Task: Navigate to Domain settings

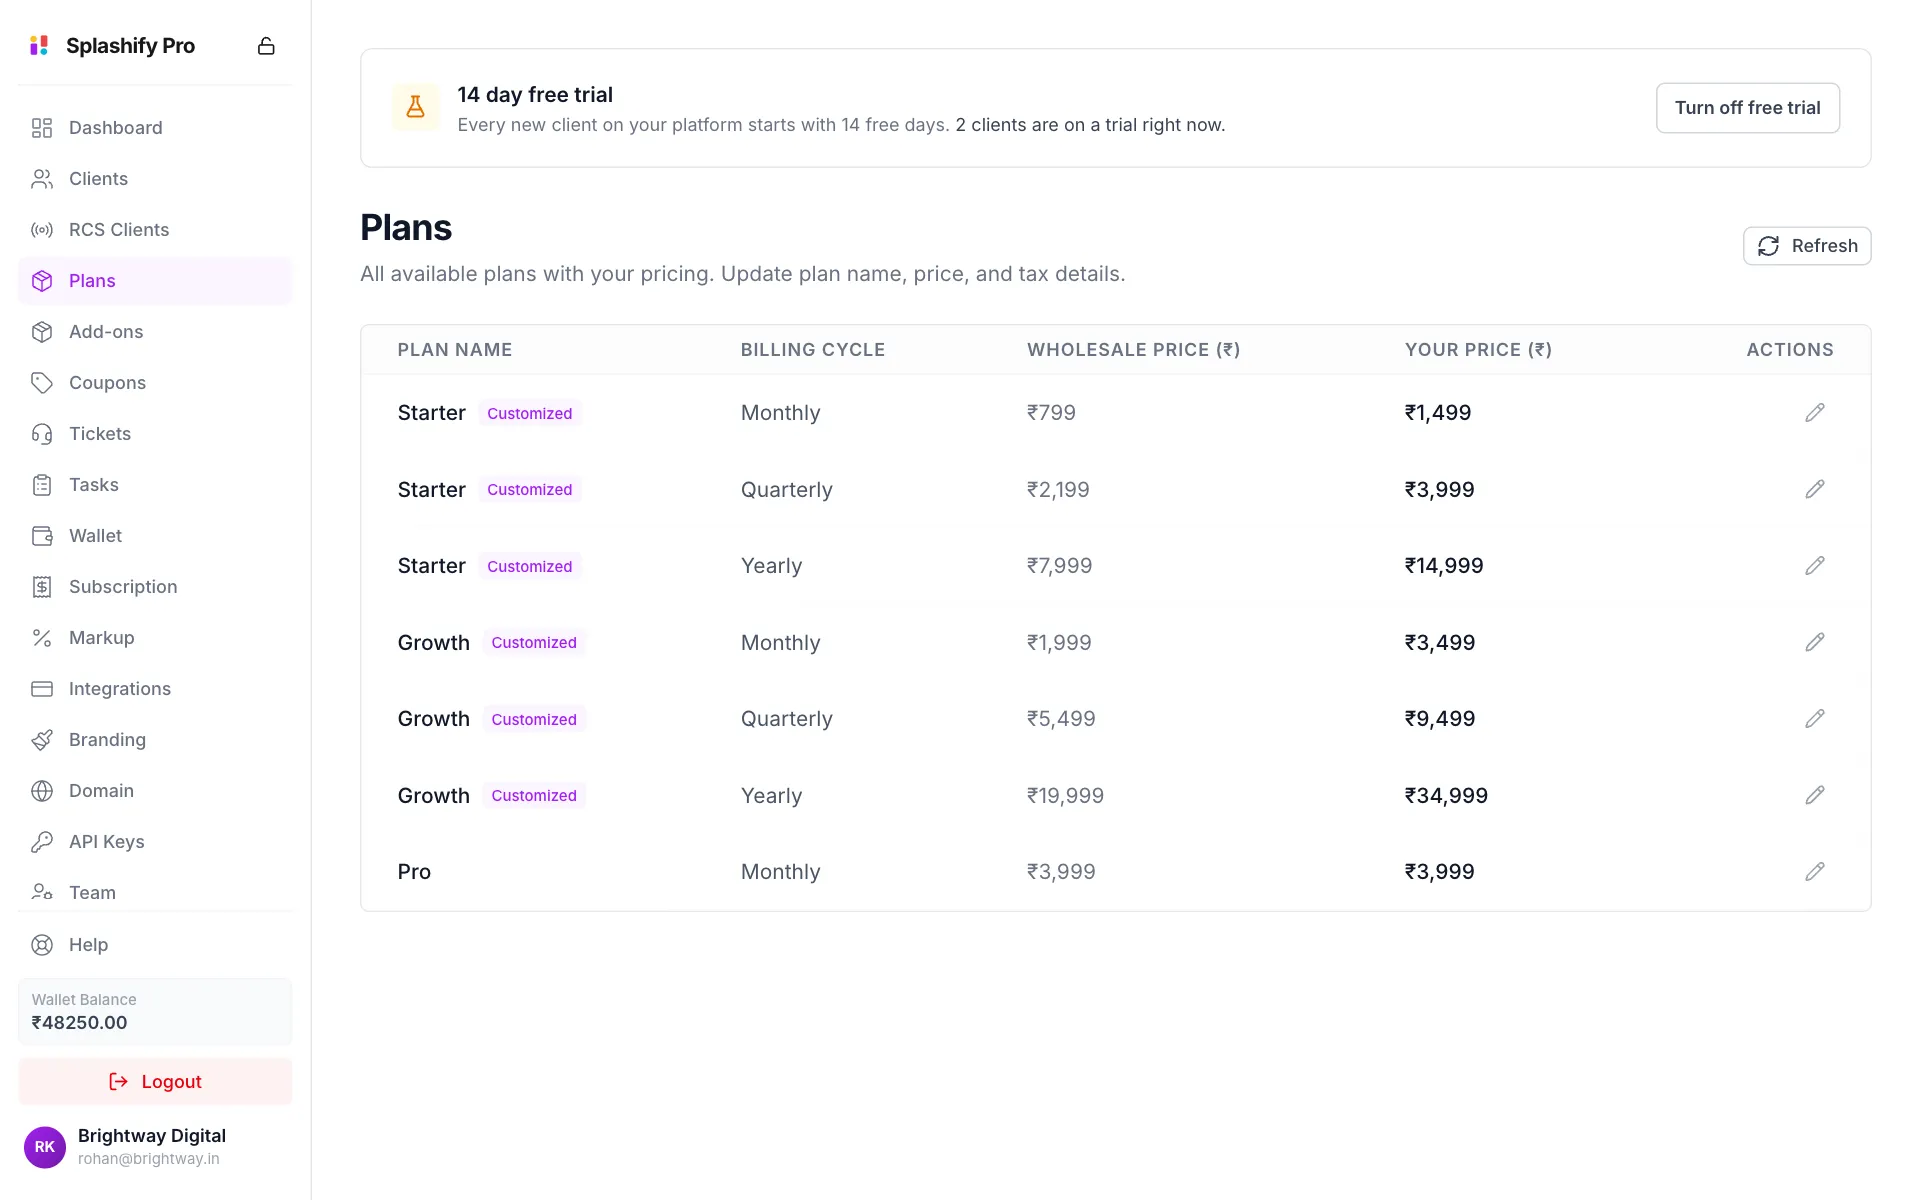Action: click(155, 791)
